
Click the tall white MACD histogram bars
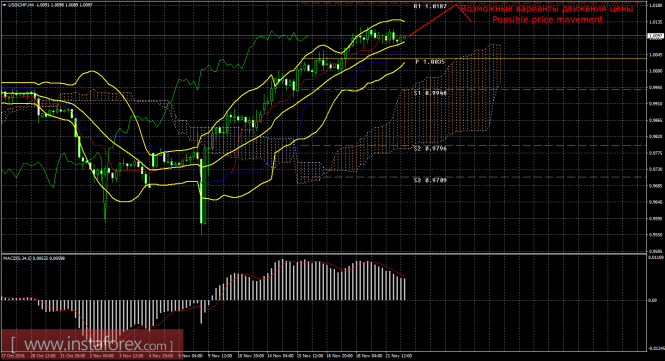339,281
